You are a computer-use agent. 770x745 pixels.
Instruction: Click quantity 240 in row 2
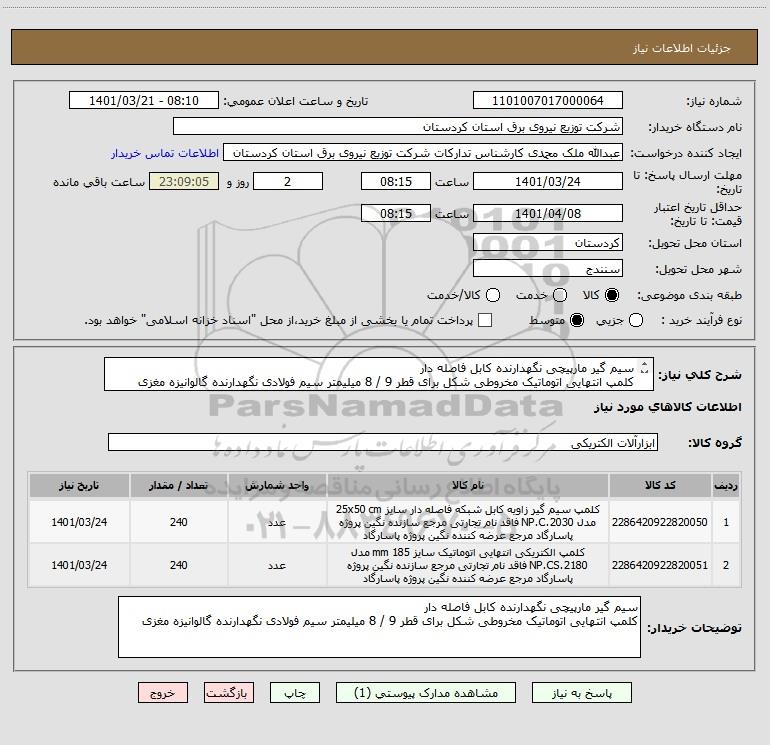pos(178,565)
